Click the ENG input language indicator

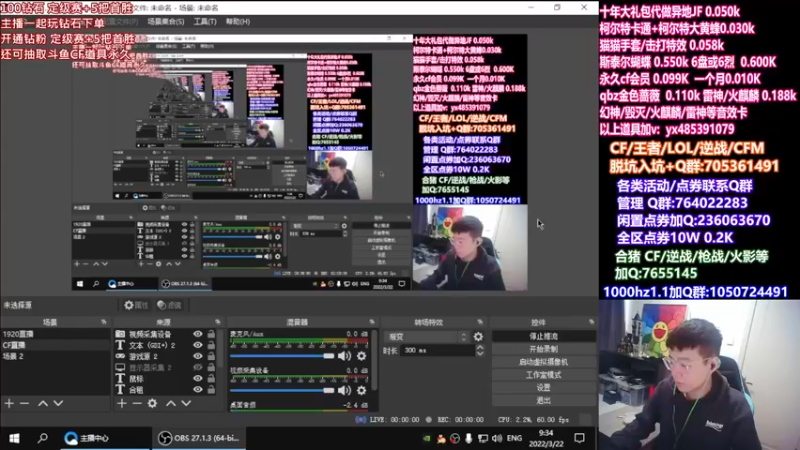[x=514, y=438]
